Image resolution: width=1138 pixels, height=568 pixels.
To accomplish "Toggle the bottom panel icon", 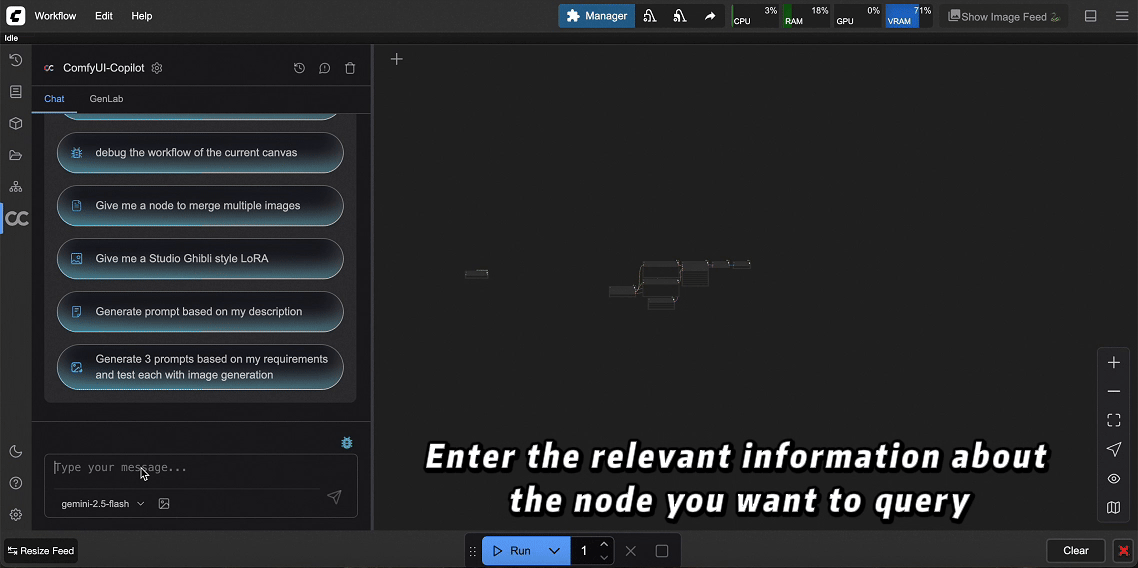I will (1090, 16).
